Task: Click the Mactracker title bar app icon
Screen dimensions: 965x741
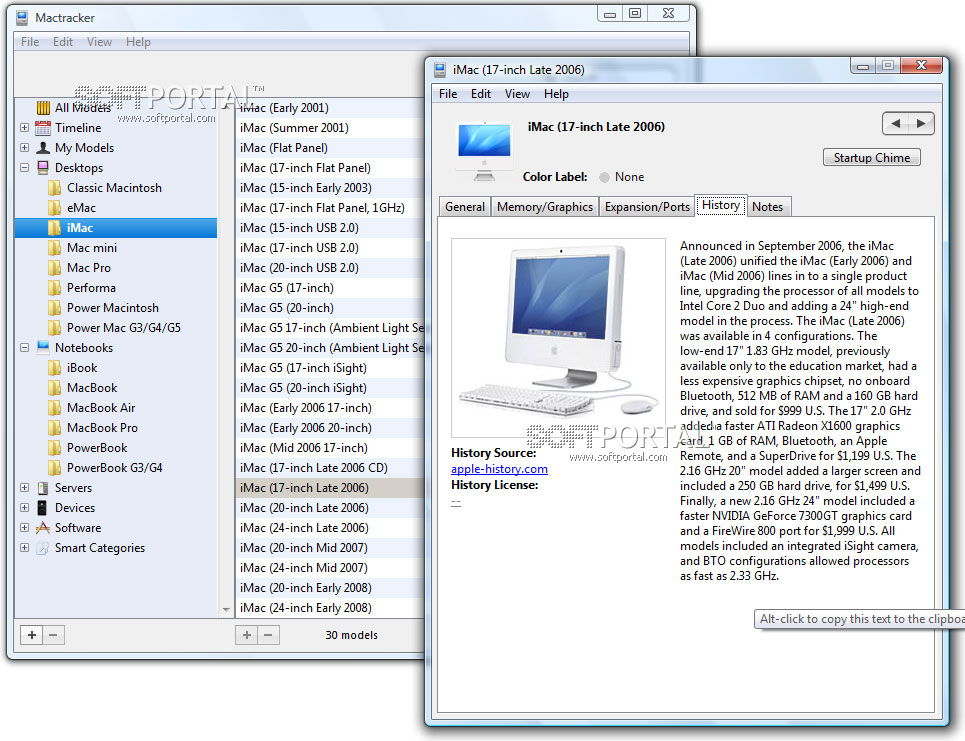Action: click(22, 17)
